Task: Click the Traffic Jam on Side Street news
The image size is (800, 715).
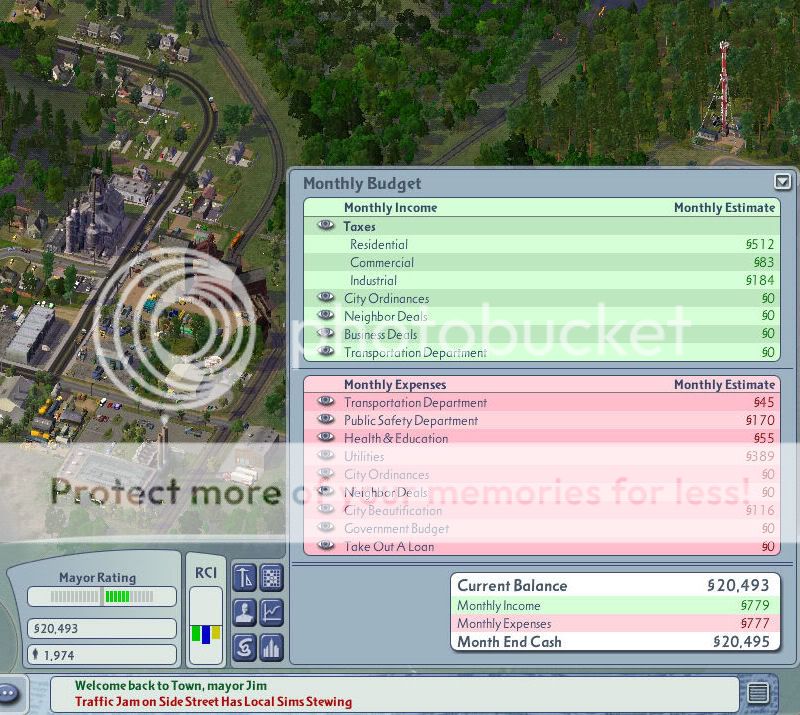Action: [214, 701]
